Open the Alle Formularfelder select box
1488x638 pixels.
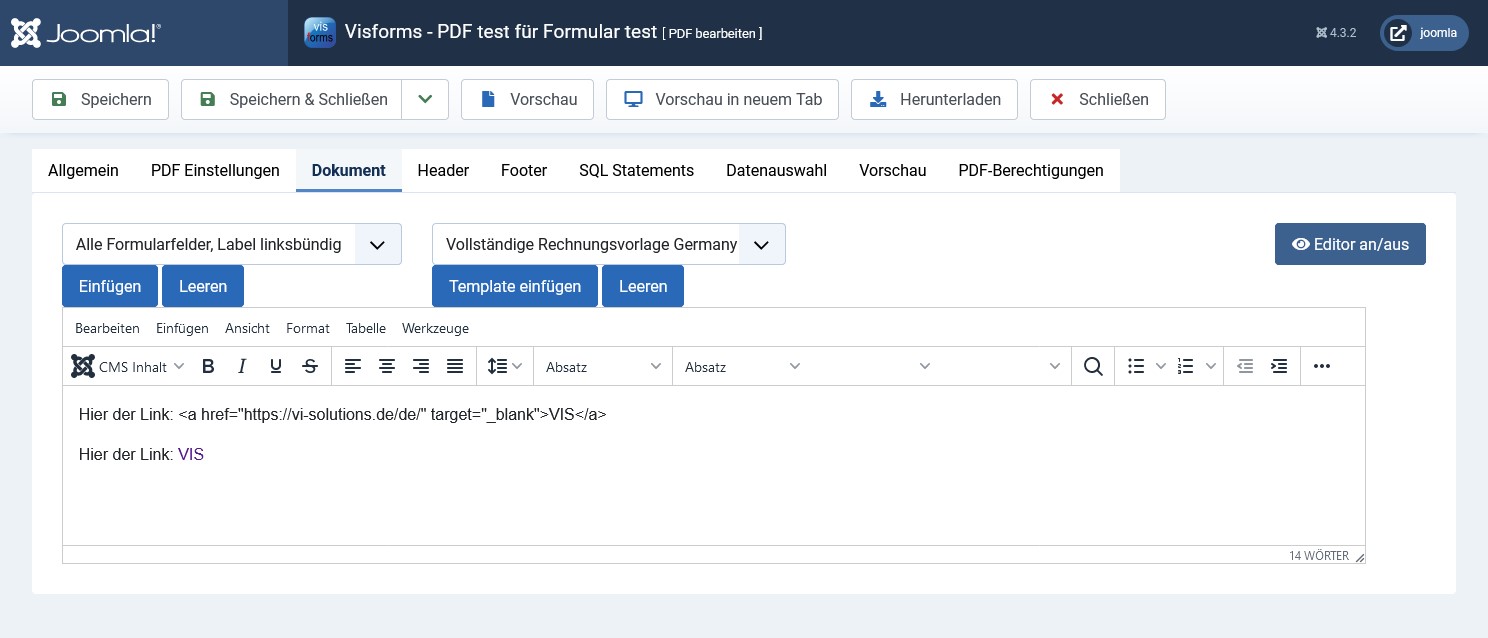(231, 244)
